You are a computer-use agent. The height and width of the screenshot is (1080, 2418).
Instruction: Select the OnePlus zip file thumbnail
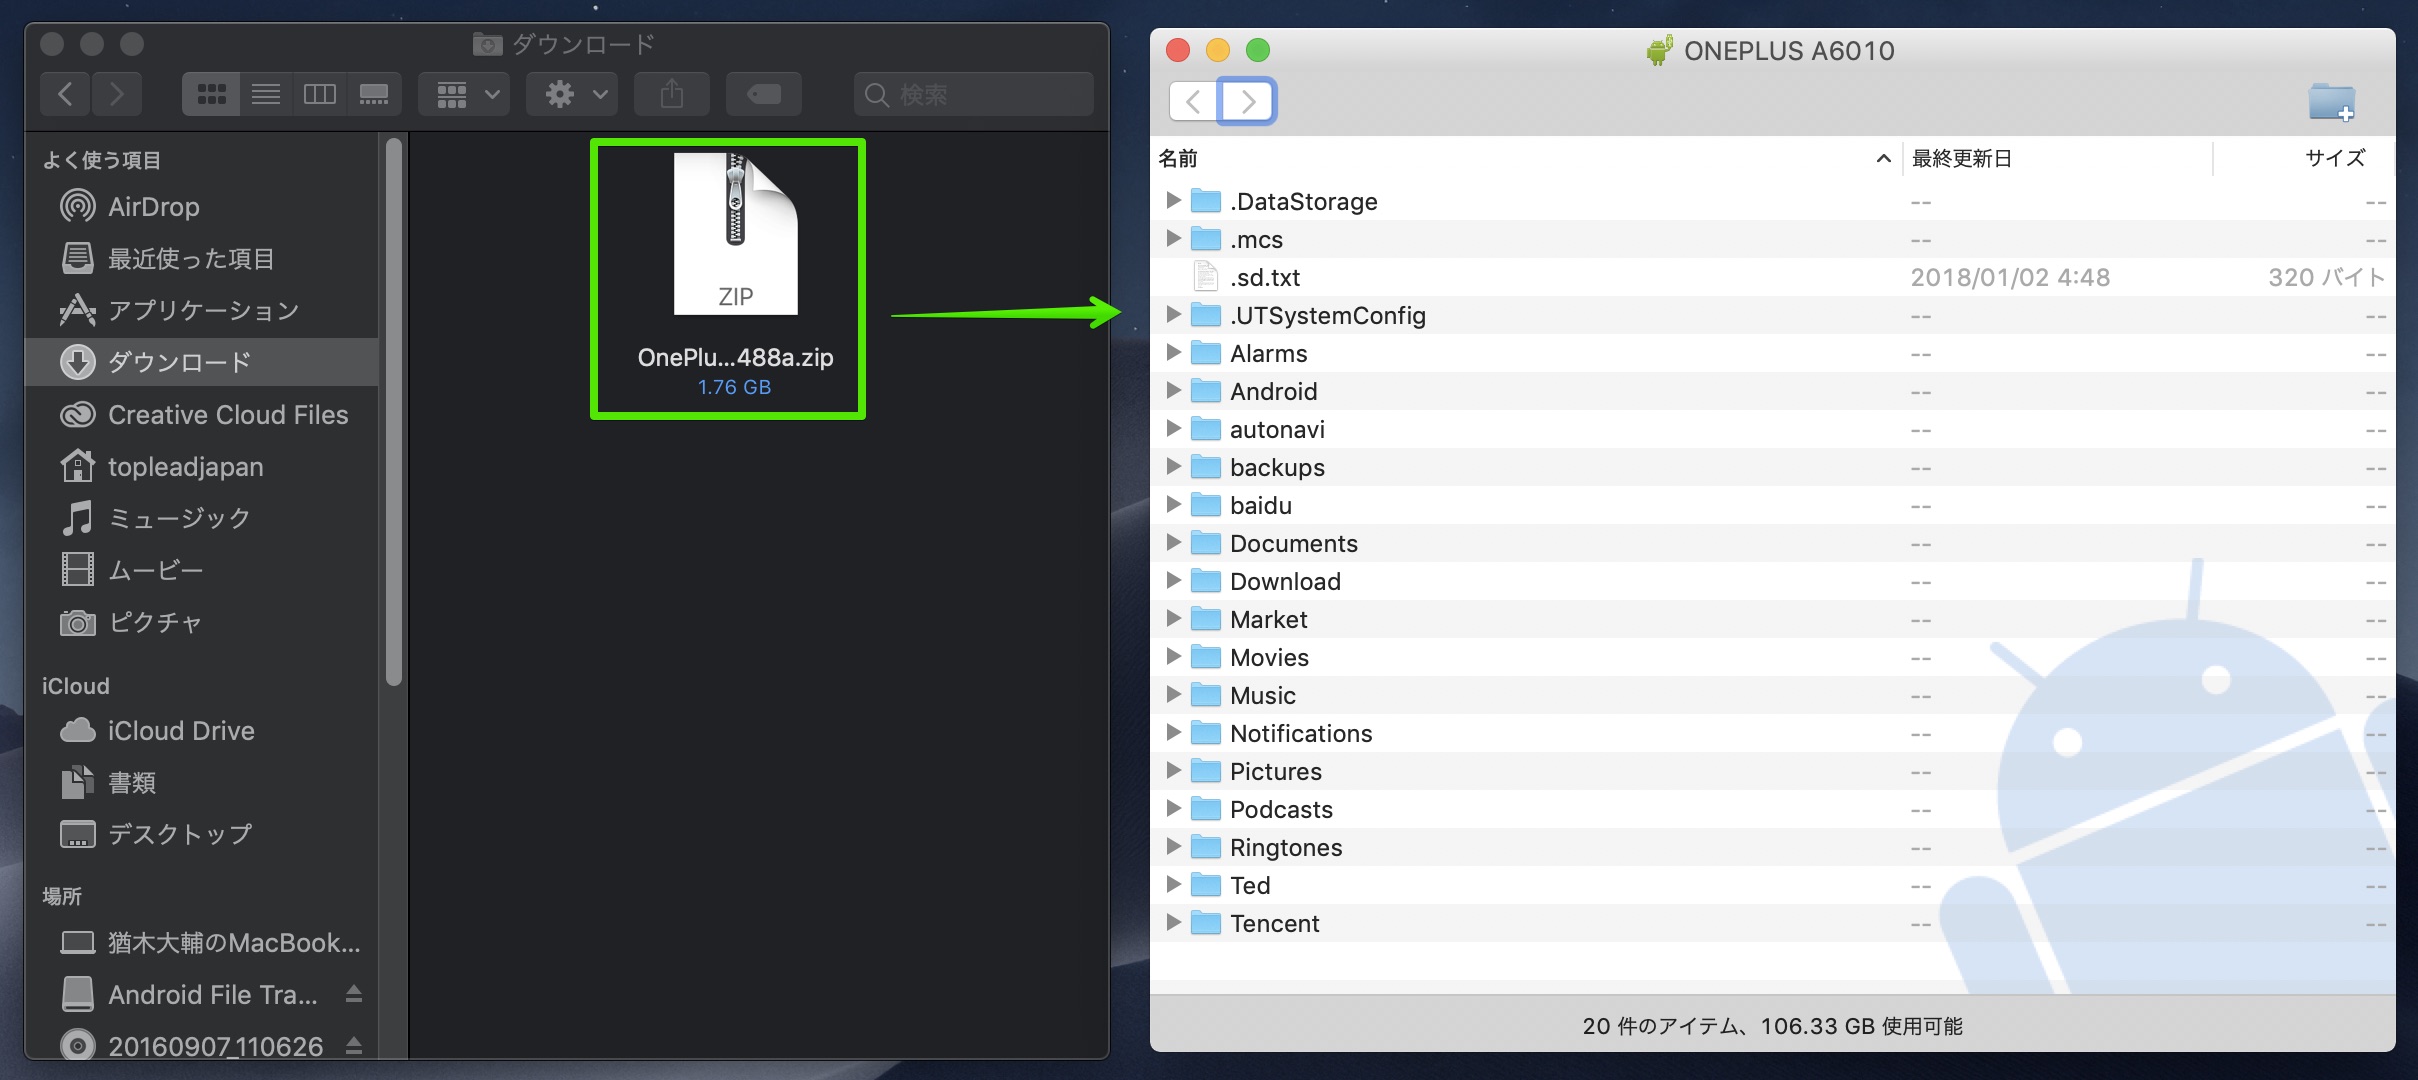[735, 235]
